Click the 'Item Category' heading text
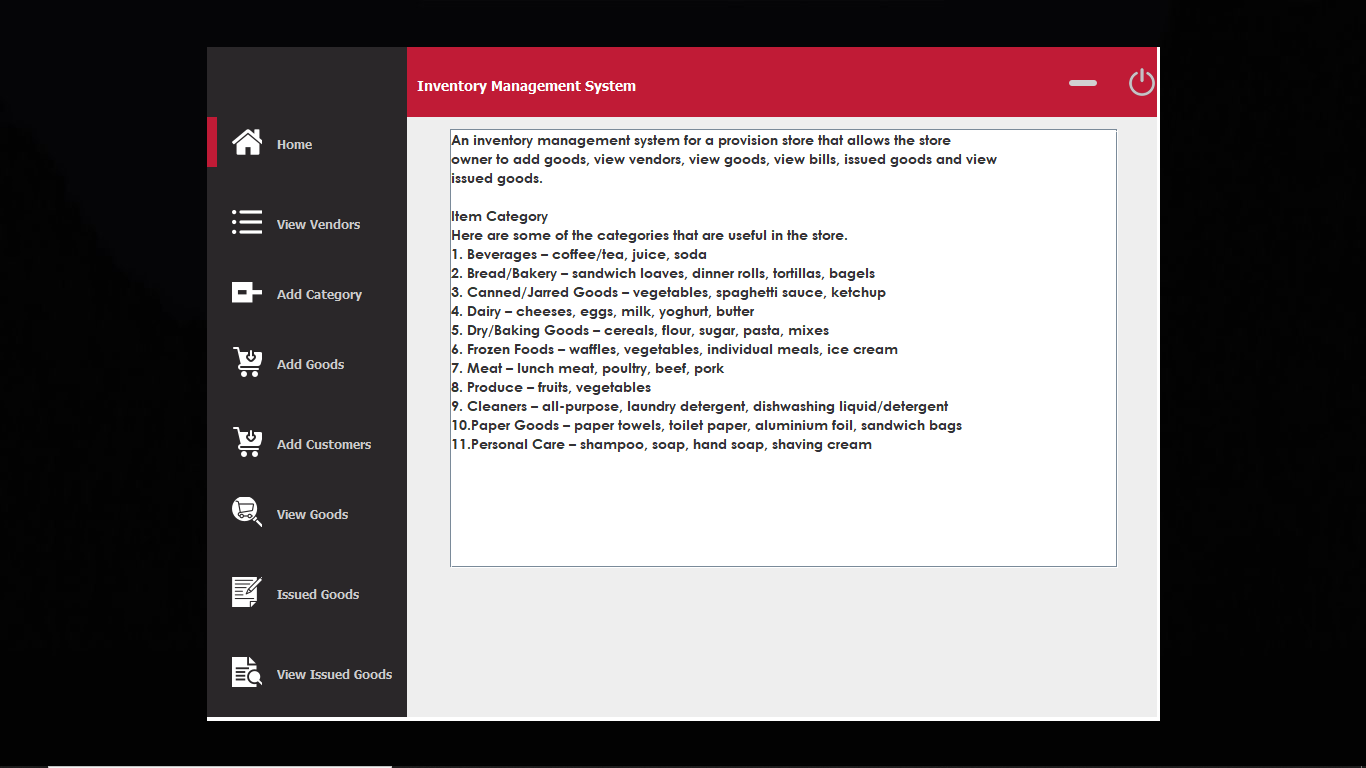The image size is (1366, 768). coord(499,217)
